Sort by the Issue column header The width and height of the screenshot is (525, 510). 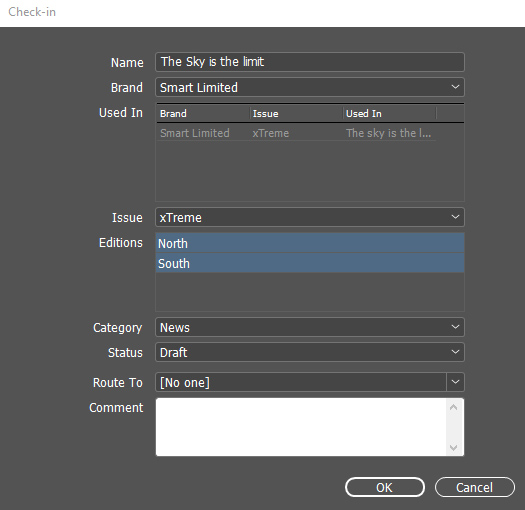(x=296, y=114)
